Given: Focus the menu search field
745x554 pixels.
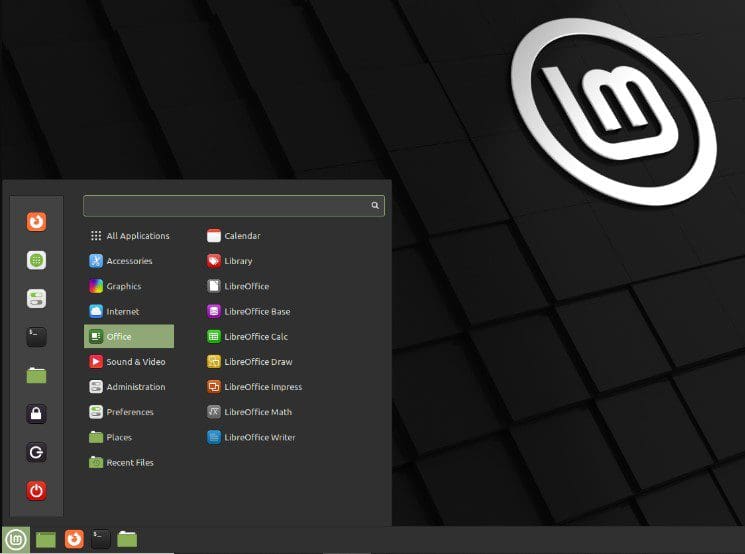Looking at the screenshot, I should [233, 206].
